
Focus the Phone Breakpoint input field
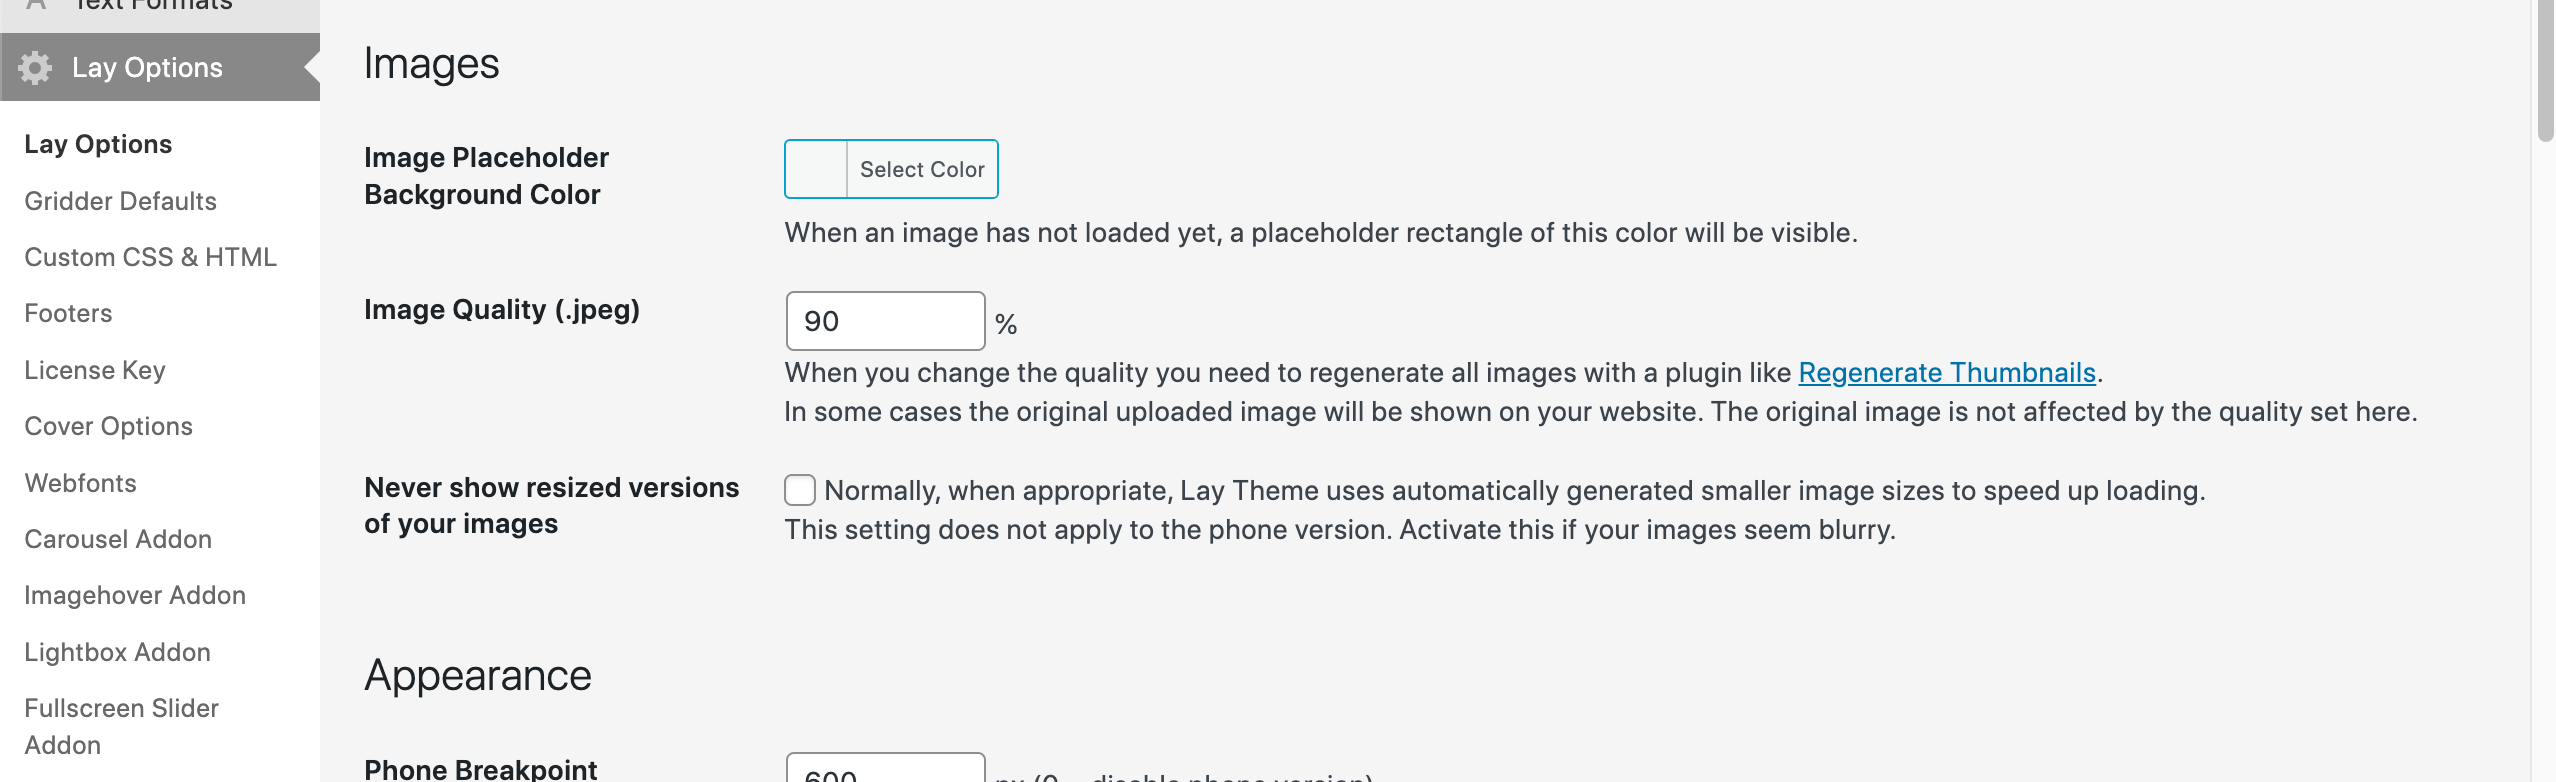point(885,768)
